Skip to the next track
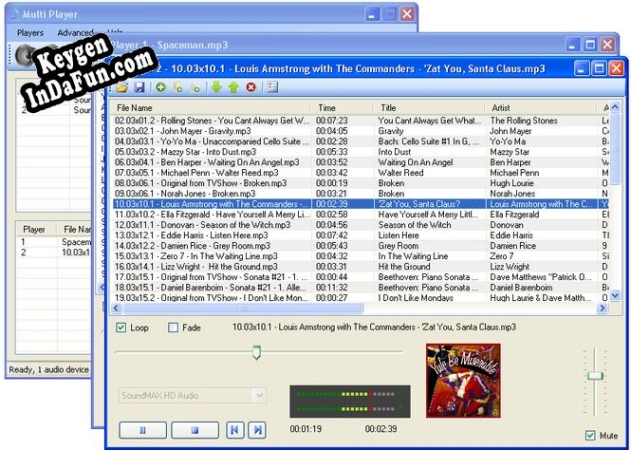Image resolution: width=631 pixels, height=450 pixels. pos(257,430)
